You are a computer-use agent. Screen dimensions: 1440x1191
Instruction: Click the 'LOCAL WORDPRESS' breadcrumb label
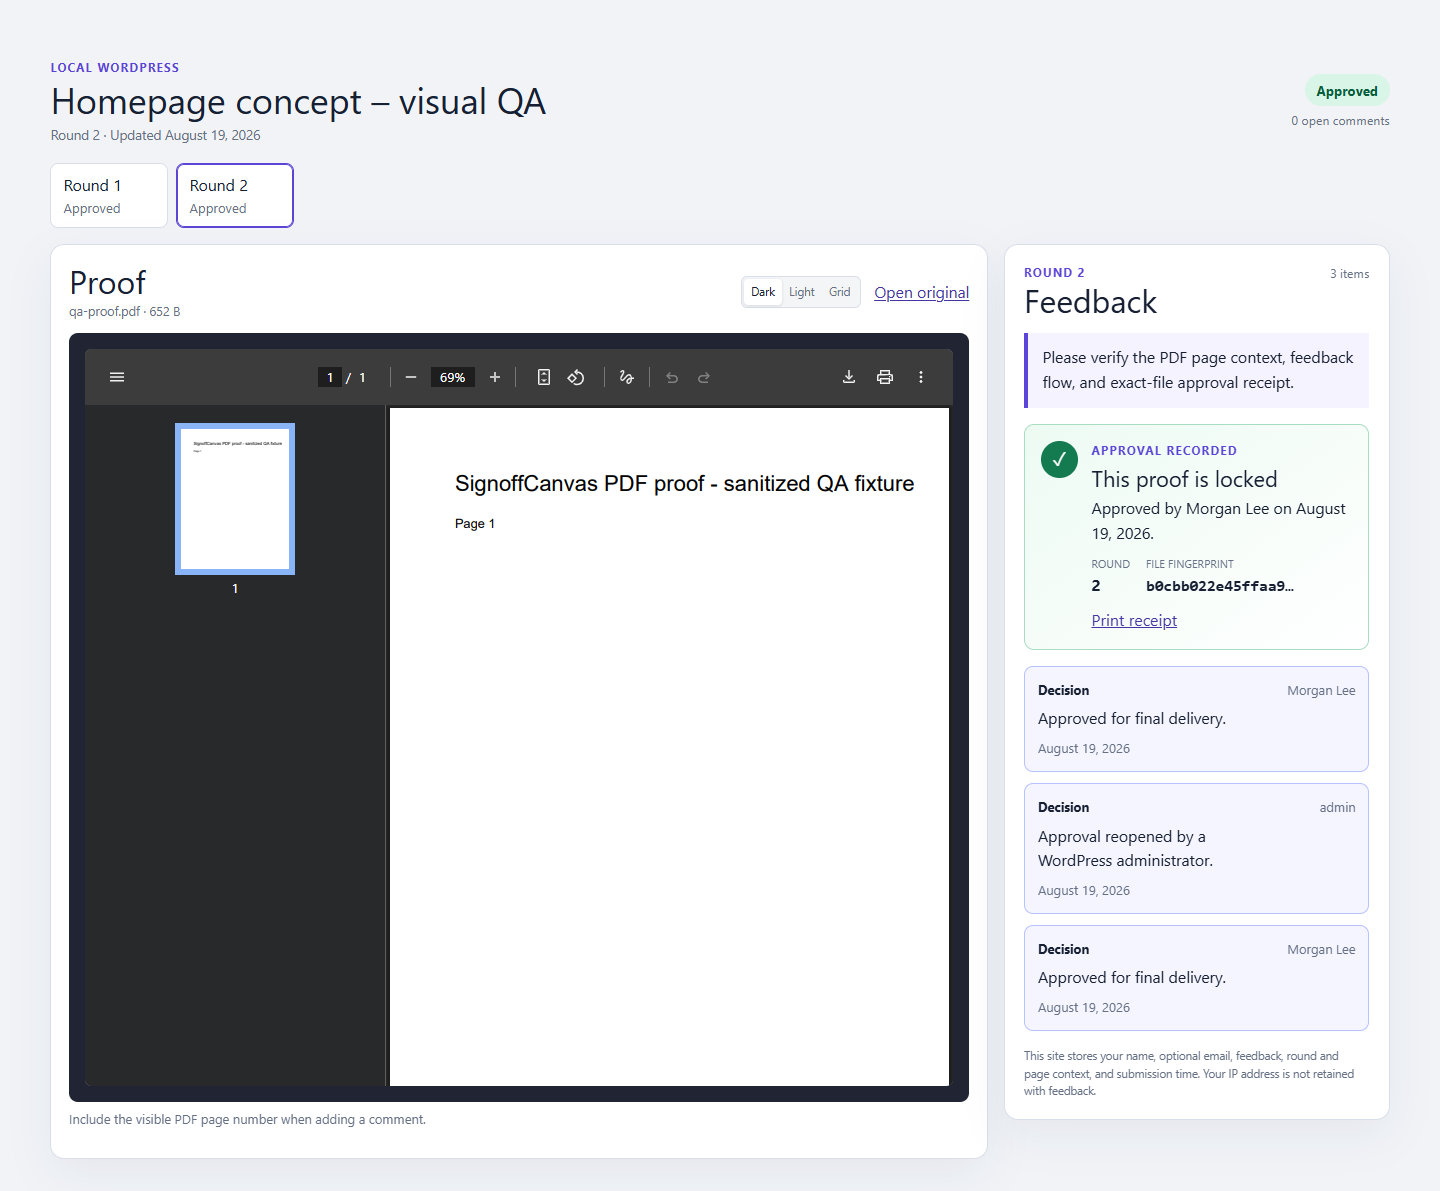click(115, 68)
